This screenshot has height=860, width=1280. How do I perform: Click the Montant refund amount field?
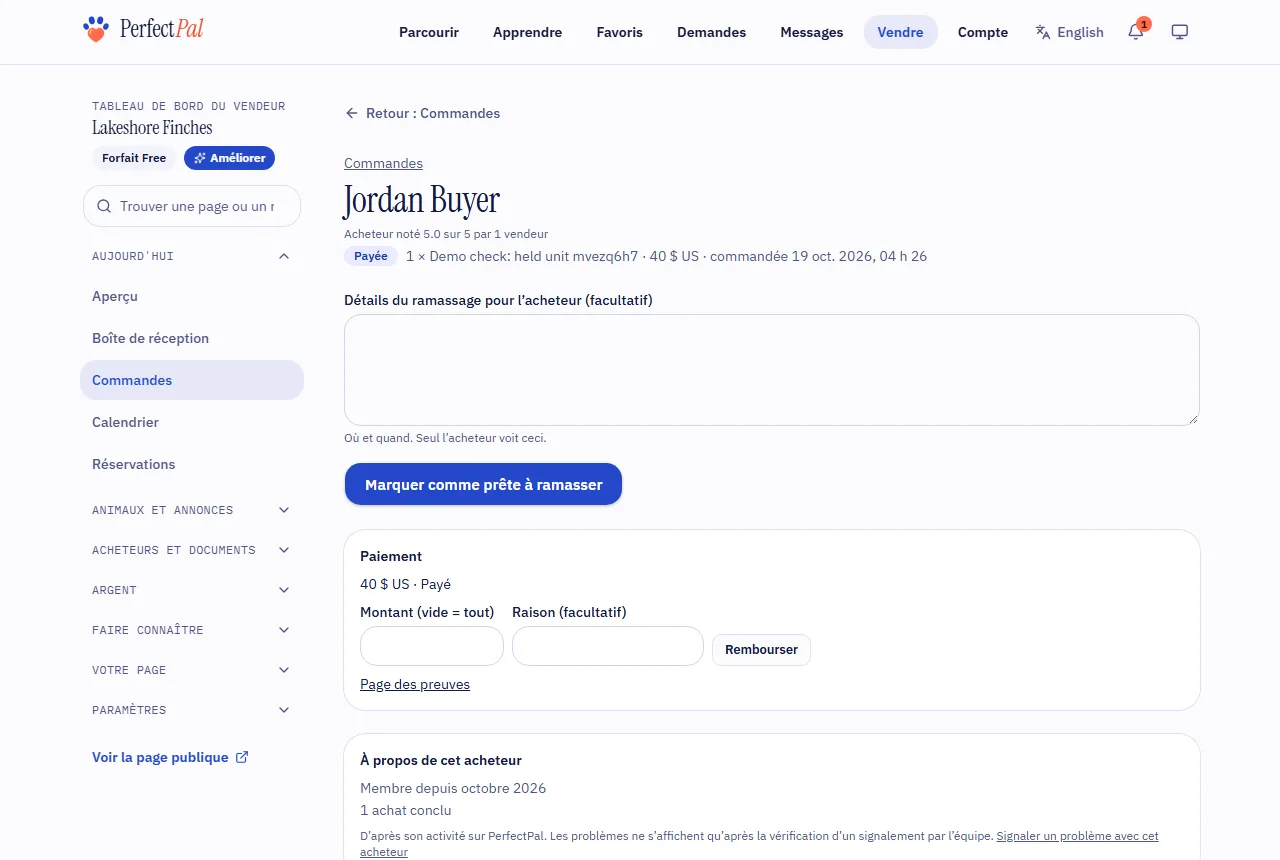[432, 646]
